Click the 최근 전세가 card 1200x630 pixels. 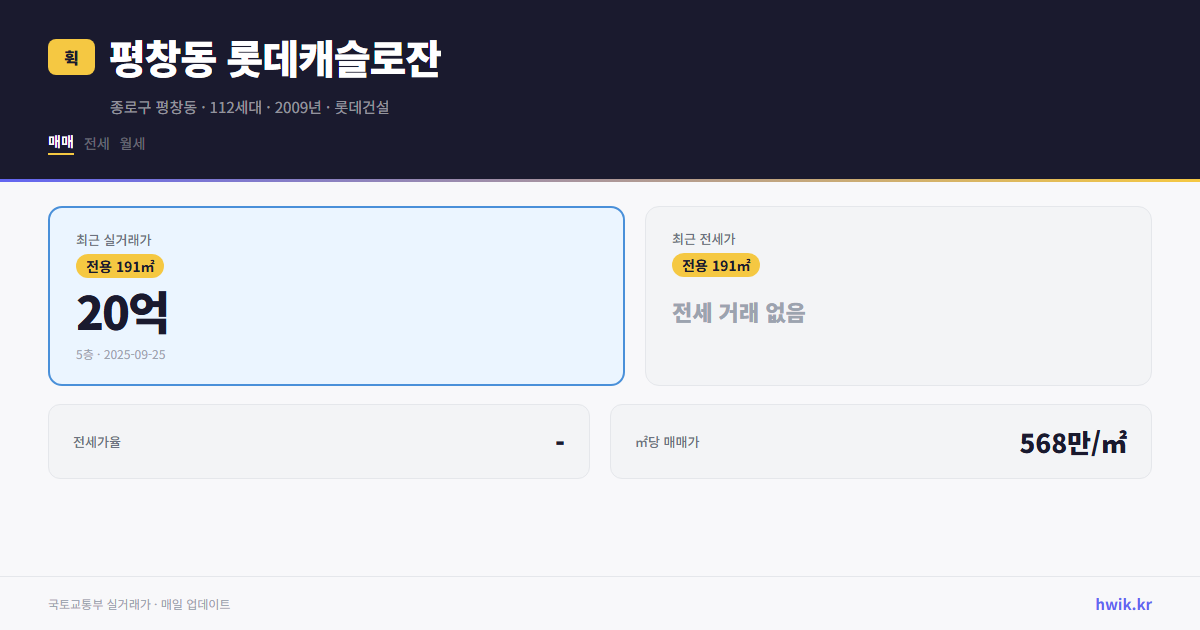[x=898, y=295]
